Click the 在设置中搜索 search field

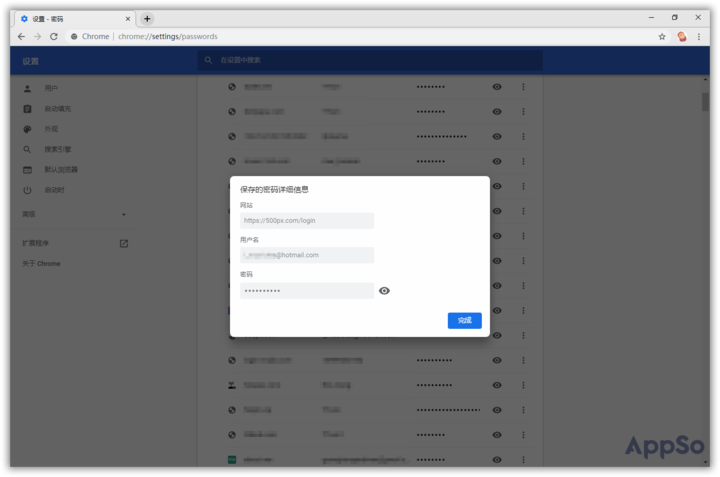point(370,60)
